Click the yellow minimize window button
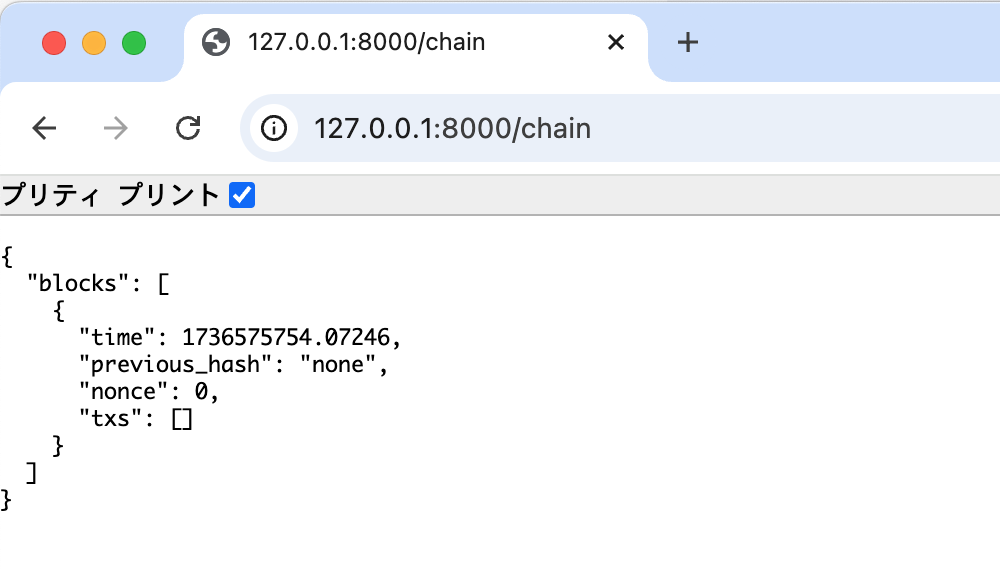The image size is (1000, 570). tap(94, 43)
